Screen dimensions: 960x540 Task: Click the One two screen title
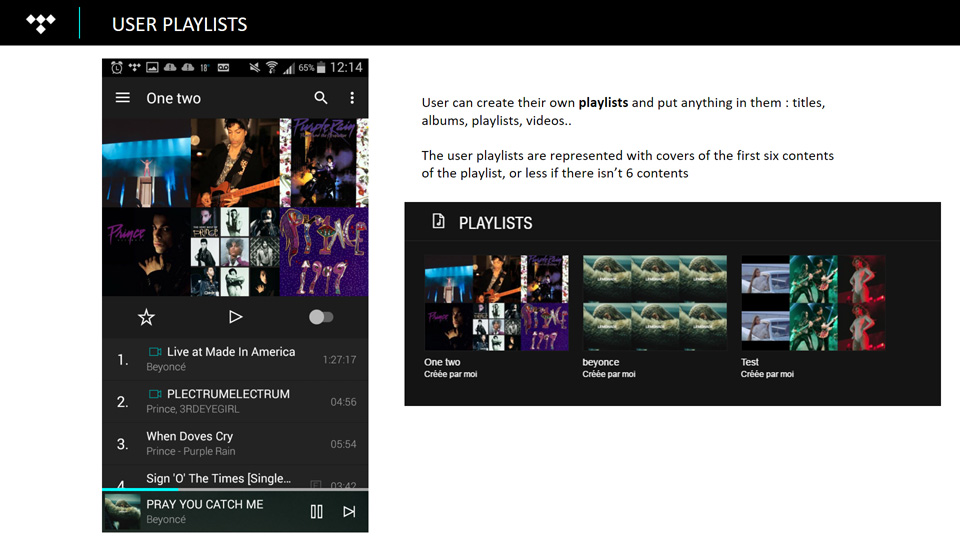[173, 98]
